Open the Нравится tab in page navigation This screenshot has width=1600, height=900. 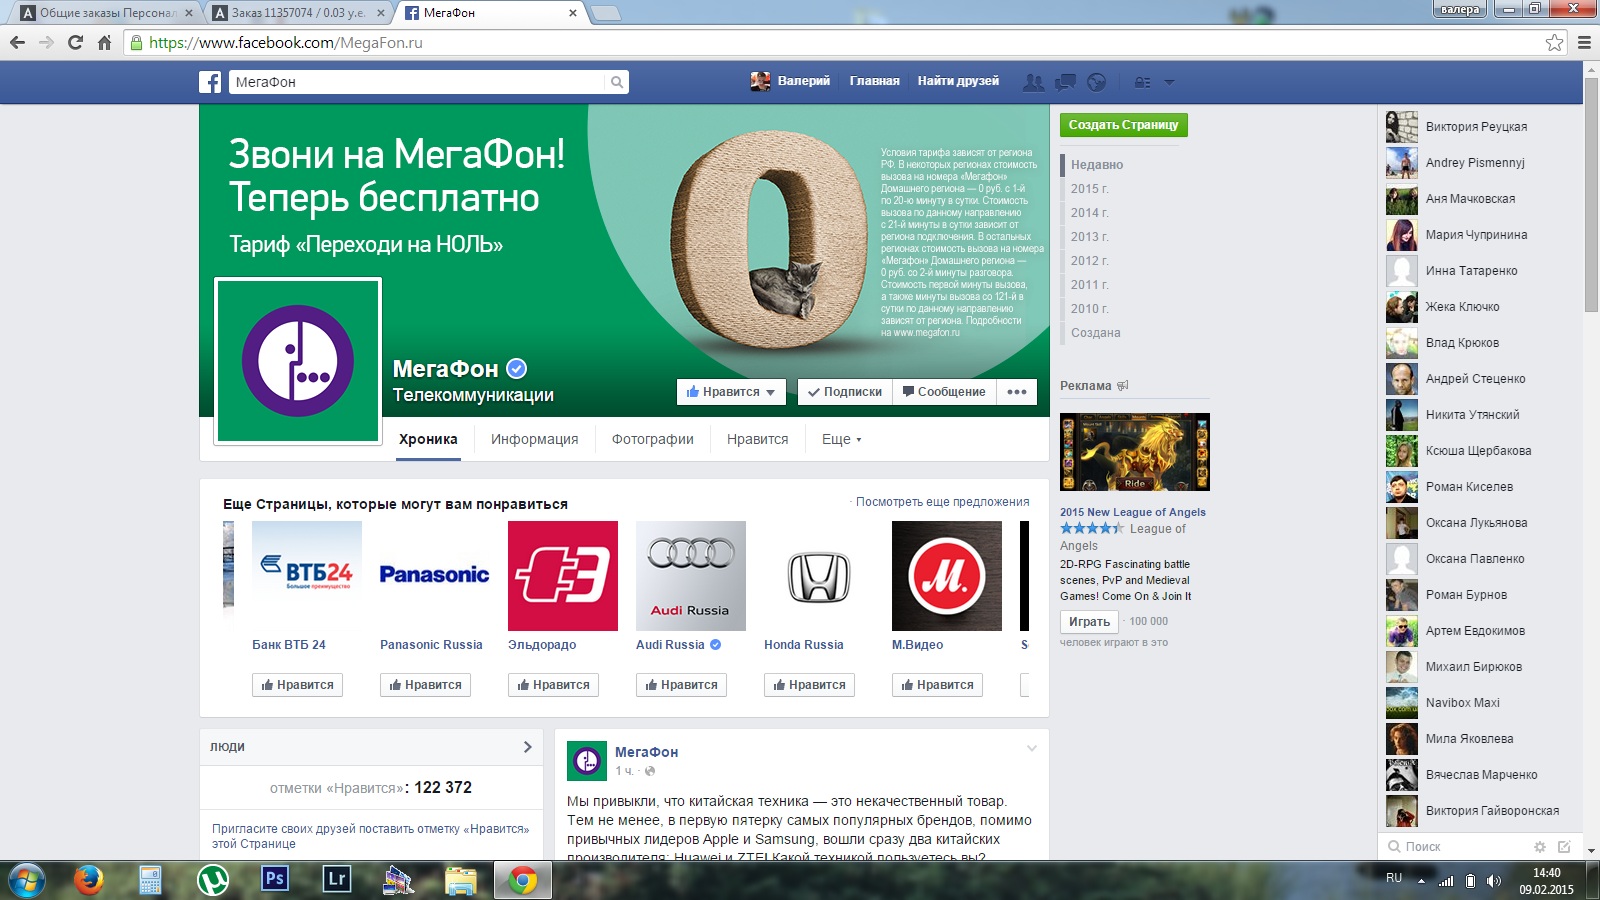click(758, 439)
